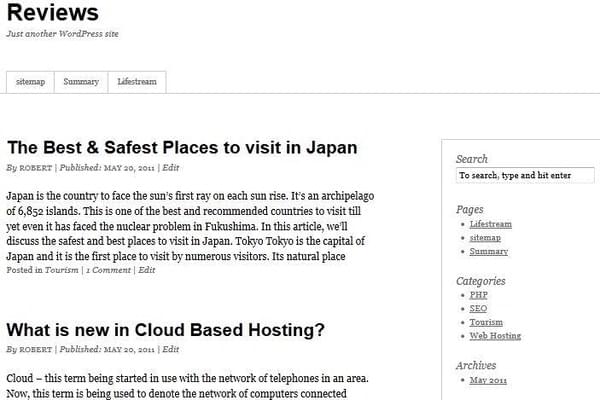Viewport: 600px width, 400px height.
Task: Open Summary in the sidebar Pages list
Action: [x=489, y=251]
